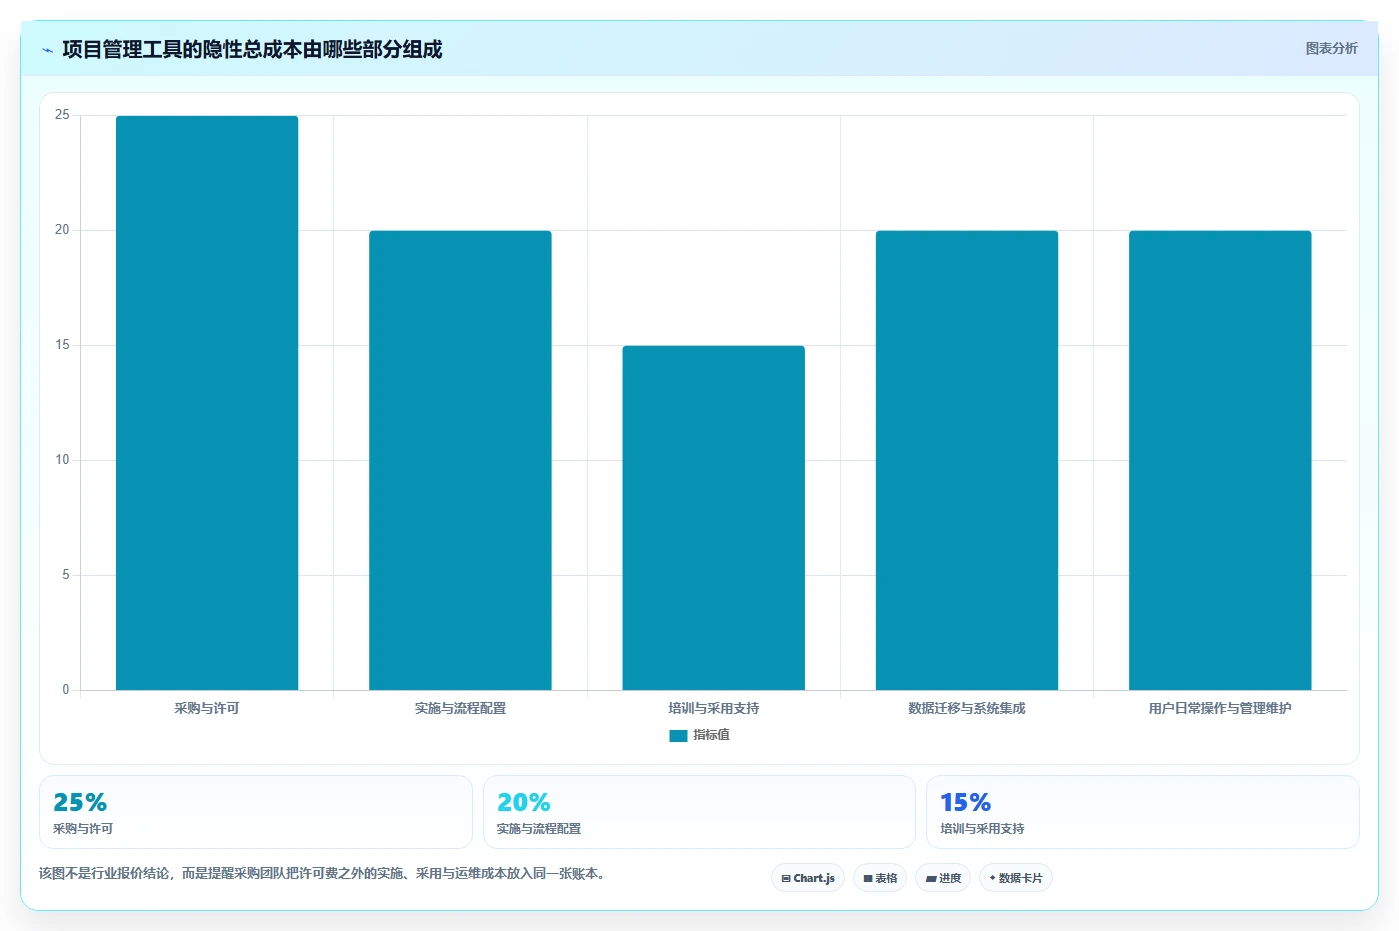Click the 采购与许可 bar in the chart
The image size is (1399, 931).
(x=207, y=403)
